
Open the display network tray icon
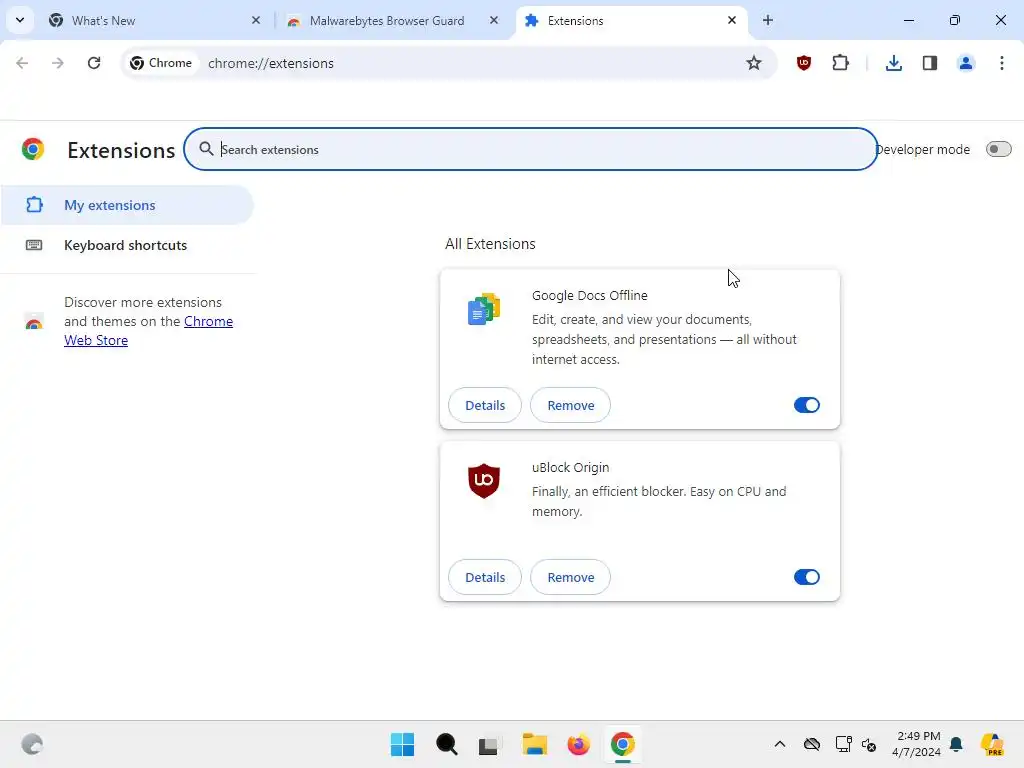[x=843, y=744]
